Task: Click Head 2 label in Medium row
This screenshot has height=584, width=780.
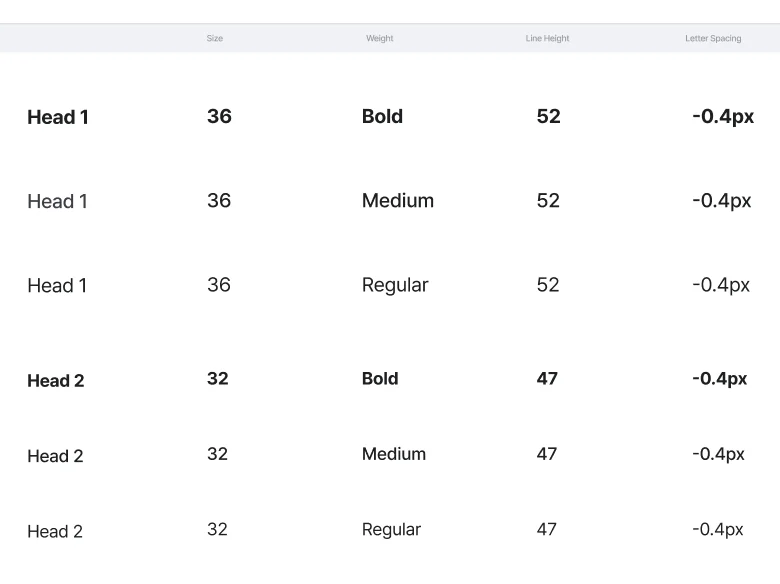Action: click(55, 456)
